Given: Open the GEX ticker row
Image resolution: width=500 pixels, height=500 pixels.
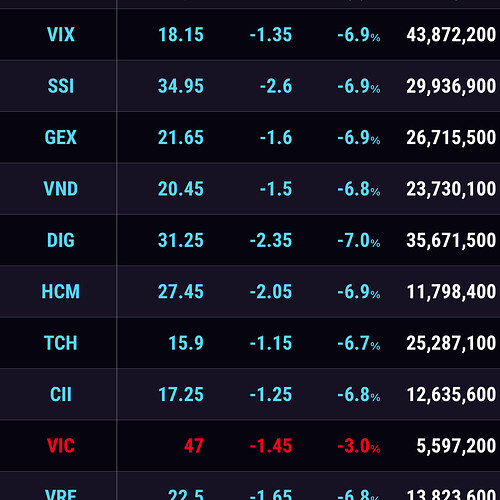Looking at the screenshot, I should 250,137.
